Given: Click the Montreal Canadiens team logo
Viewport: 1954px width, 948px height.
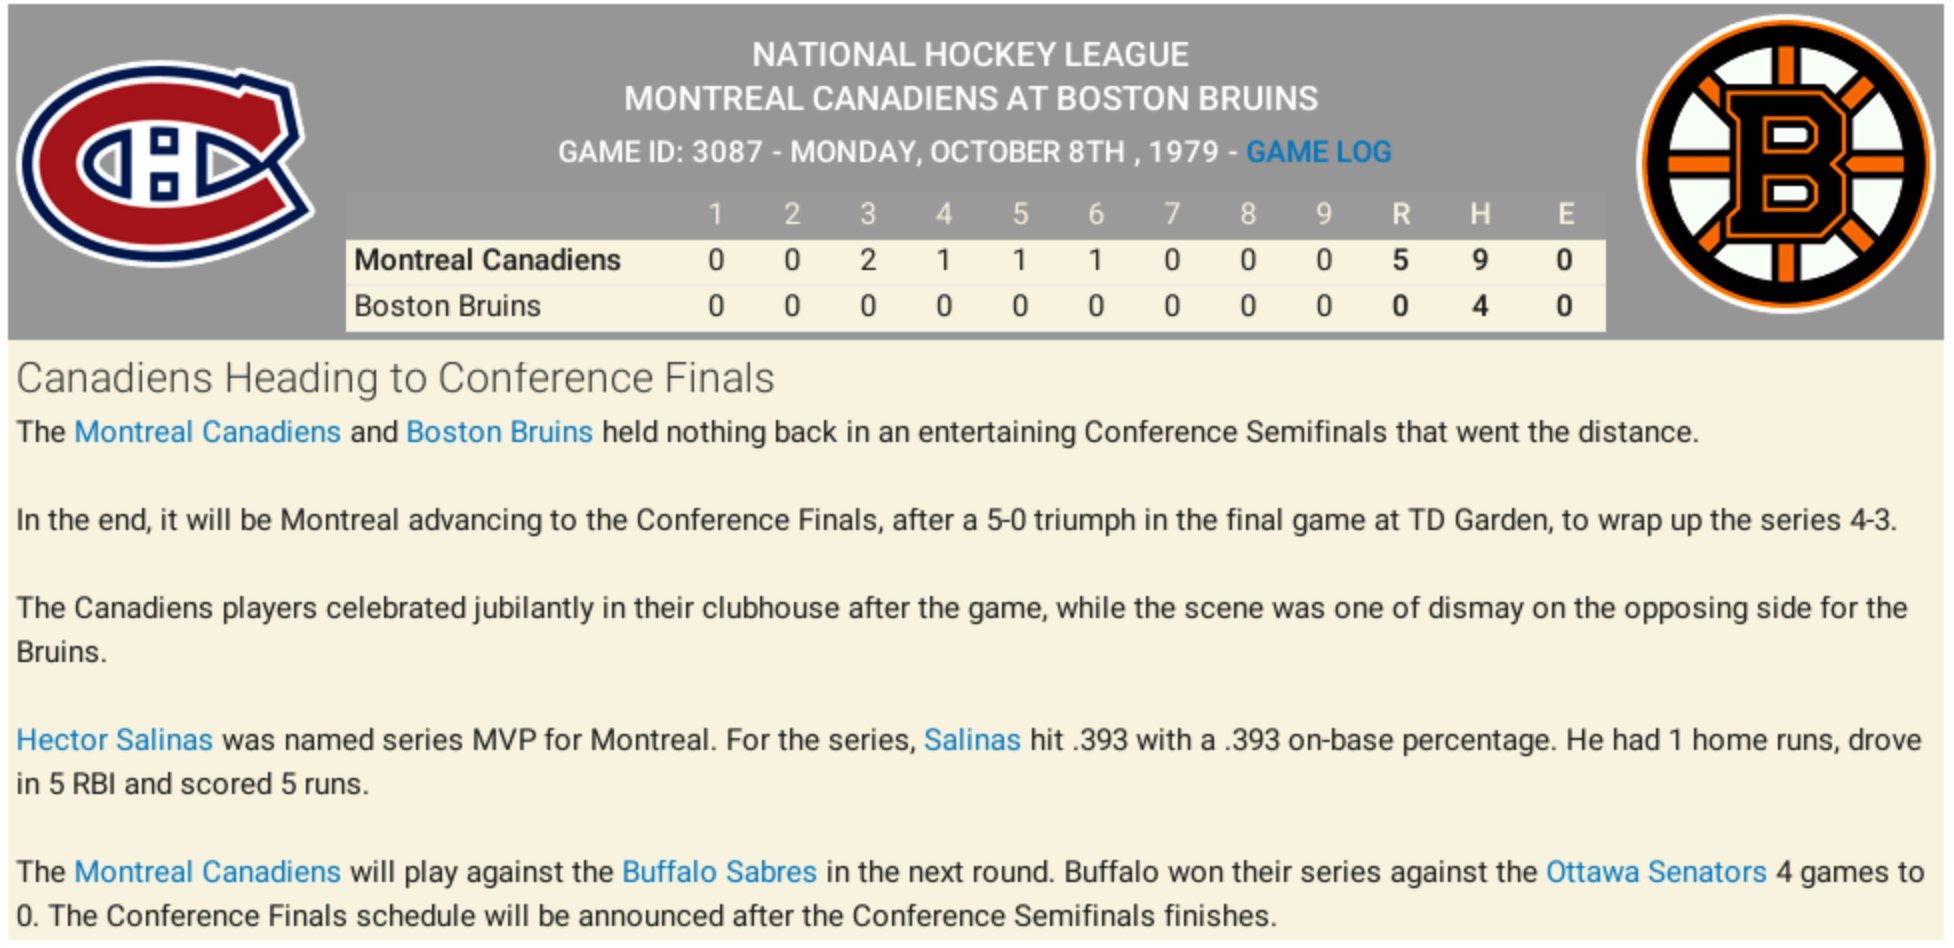Looking at the screenshot, I should (x=166, y=163).
